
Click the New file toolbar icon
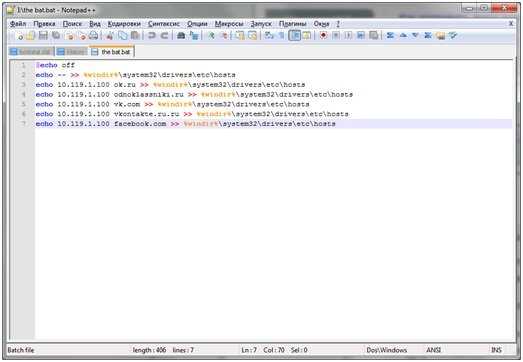pos(20,36)
